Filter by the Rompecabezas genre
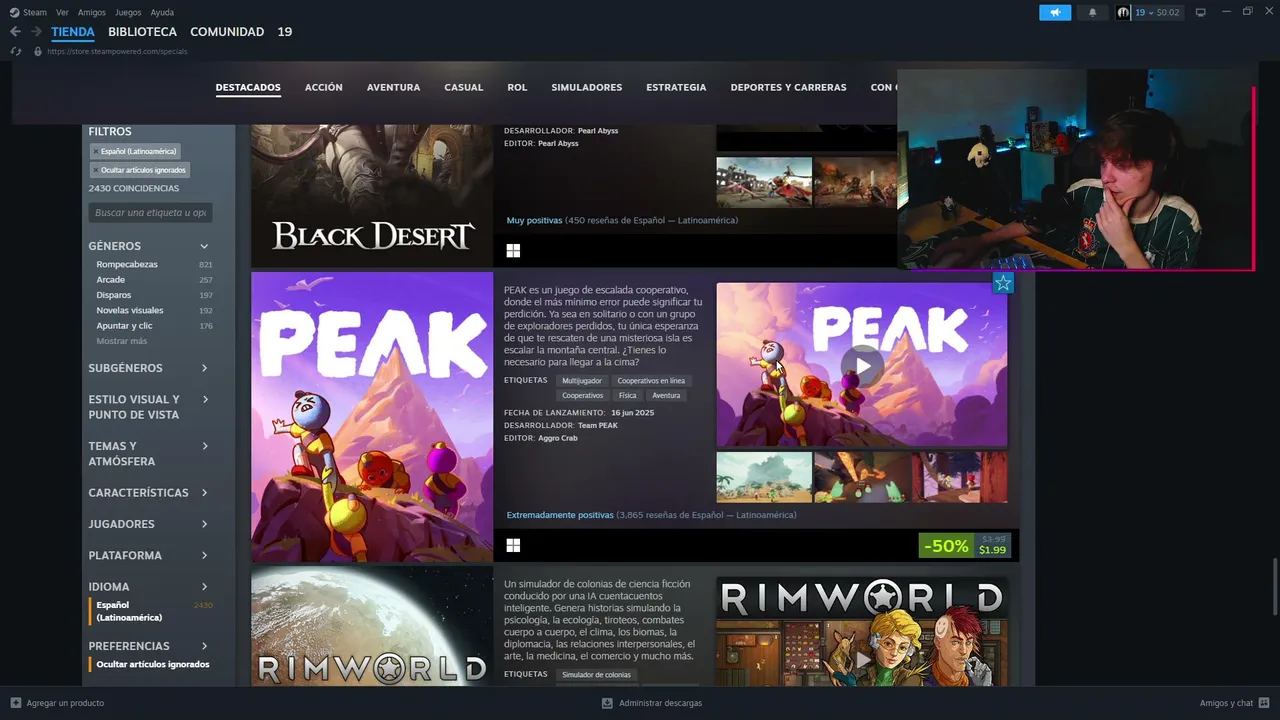 tap(127, 264)
